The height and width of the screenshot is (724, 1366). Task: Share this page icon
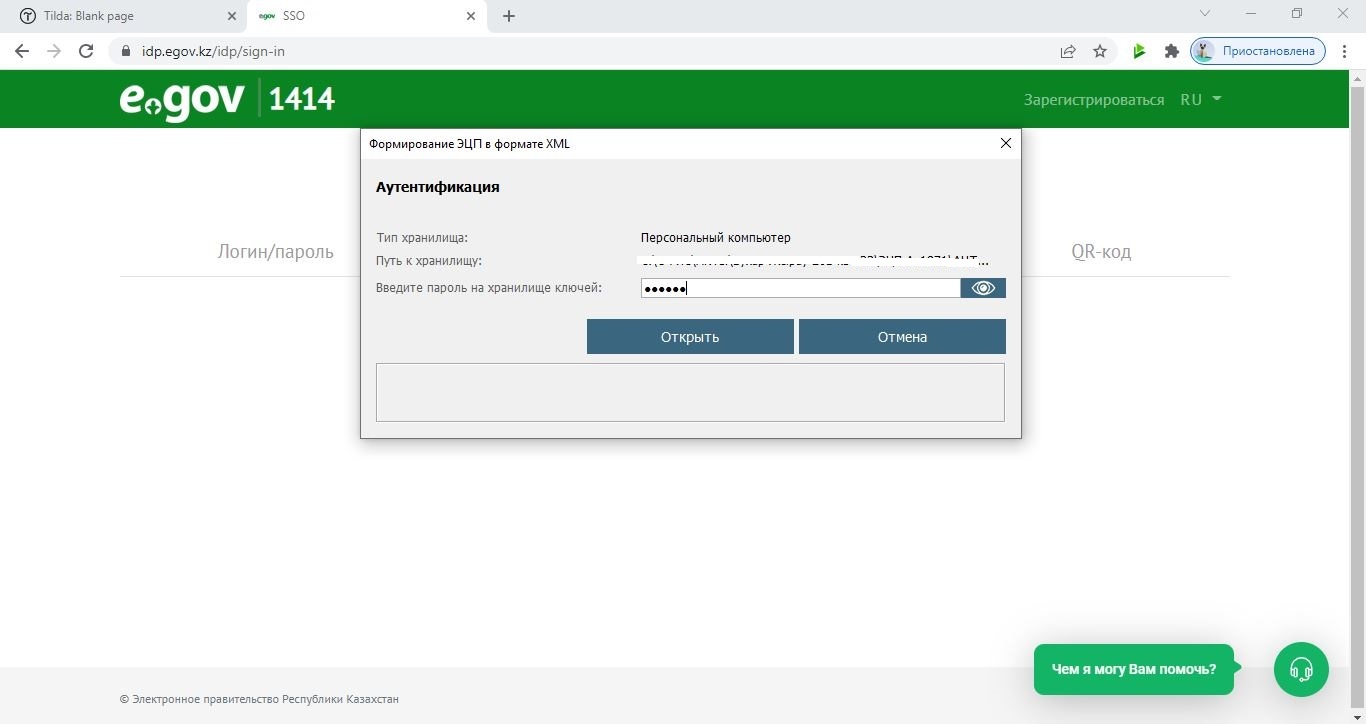coord(1068,51)
